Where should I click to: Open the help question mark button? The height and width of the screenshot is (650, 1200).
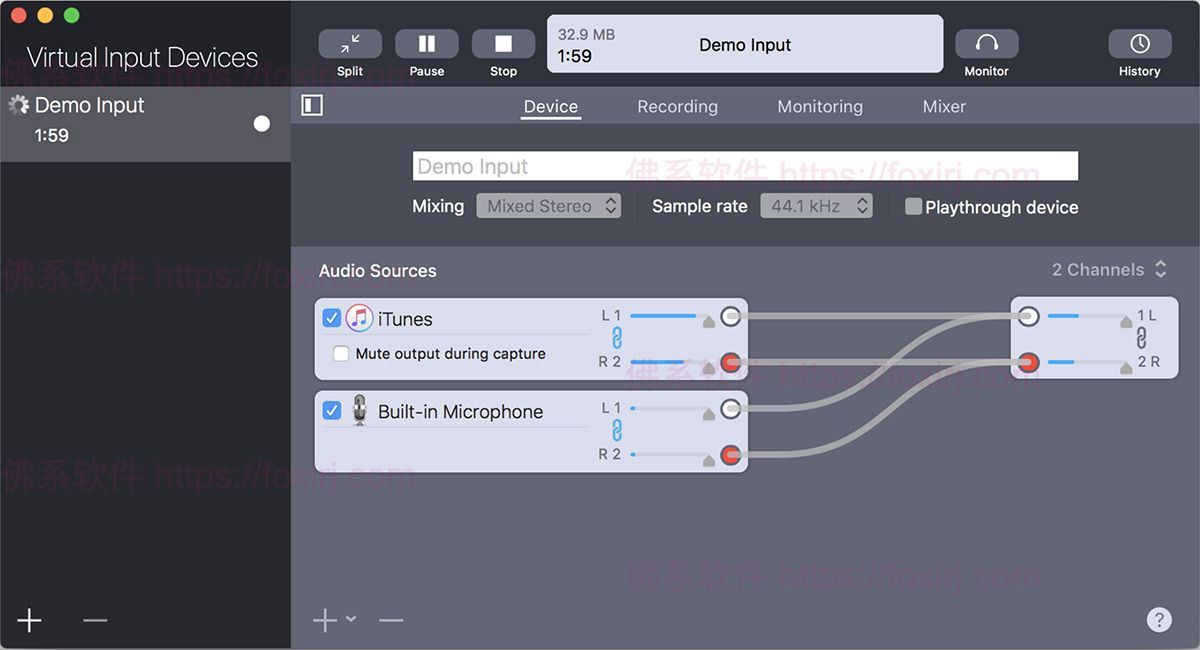pyautogui.click(x=1159, y=619)
